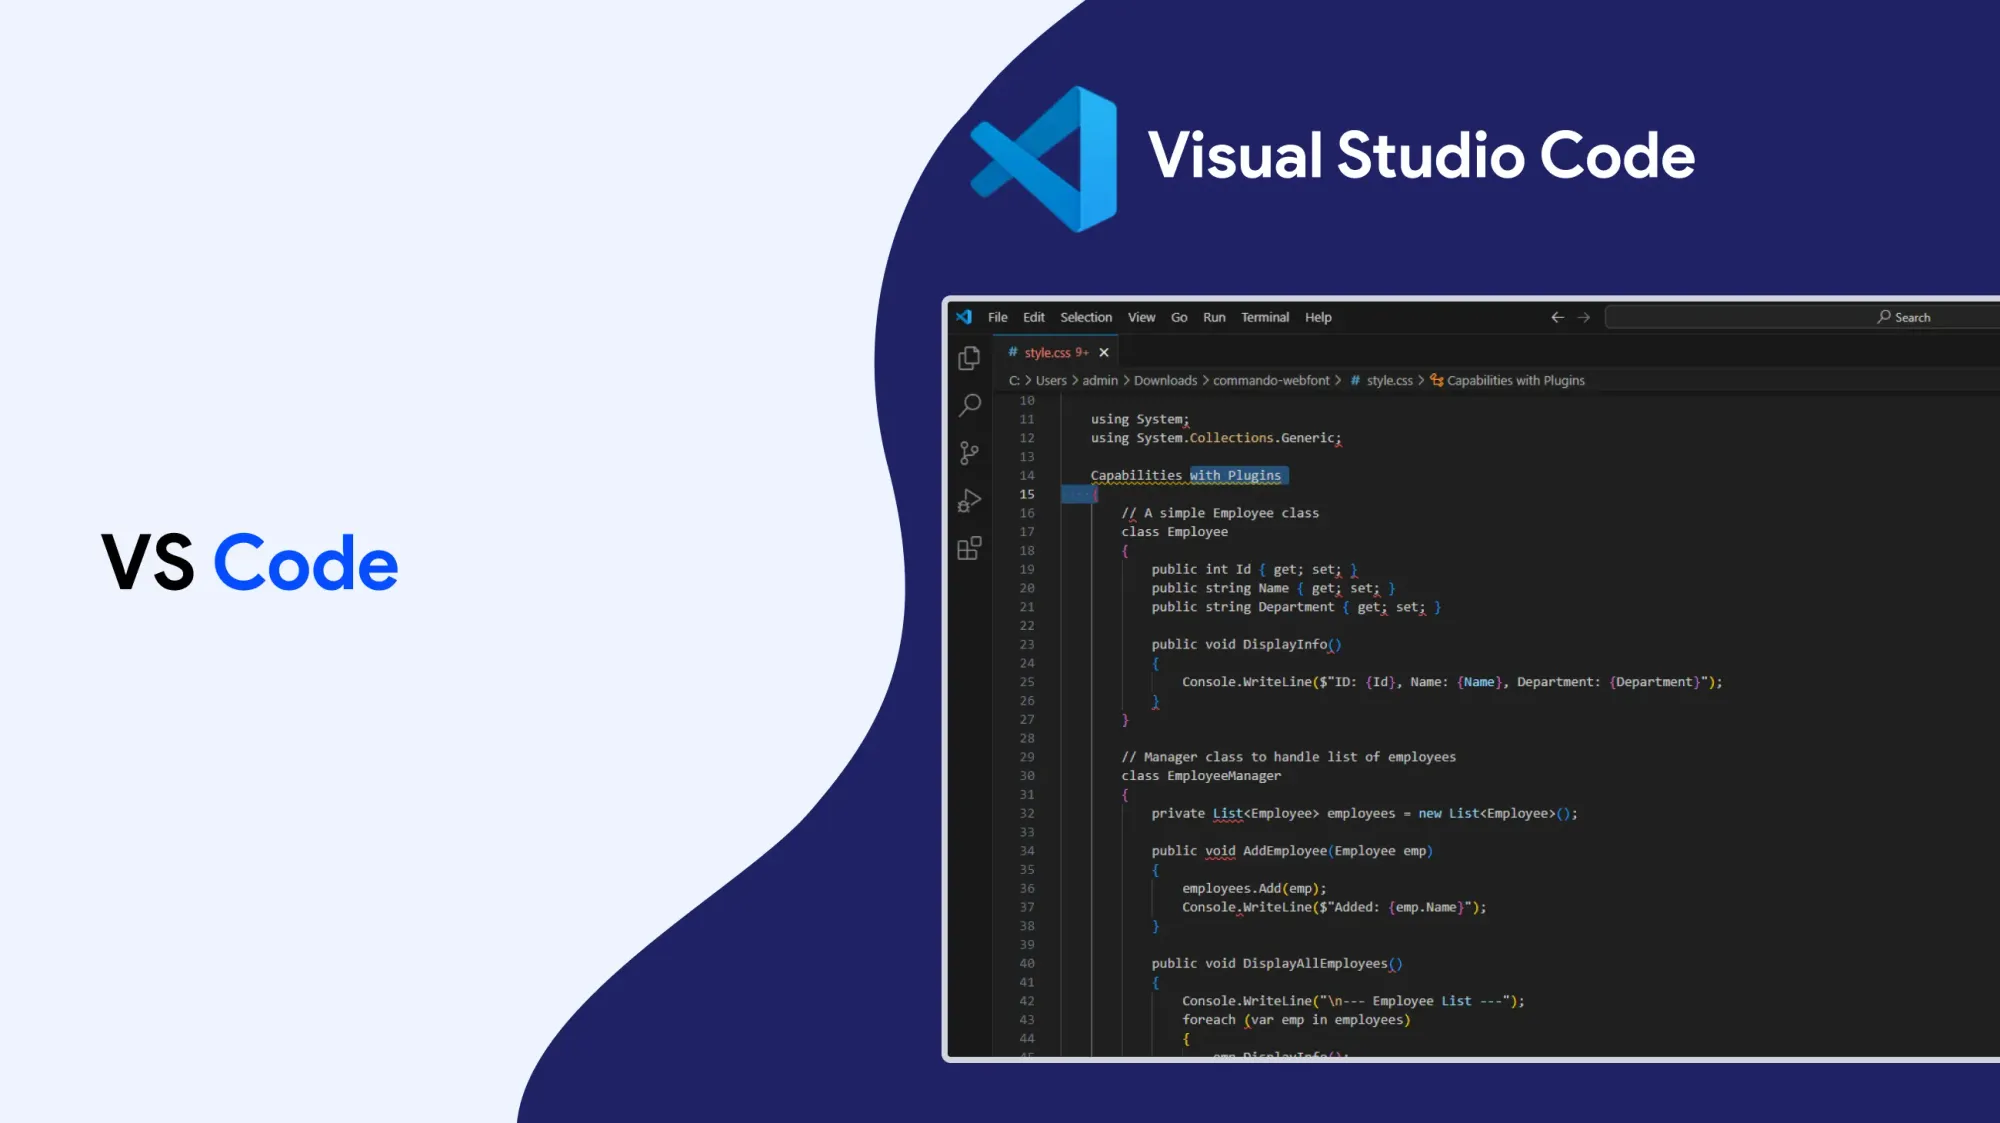This screenshot has width=2000, height=1123.
Task: Click '// A simple Employee class' comment
Action: click(x=1220, y=513)
